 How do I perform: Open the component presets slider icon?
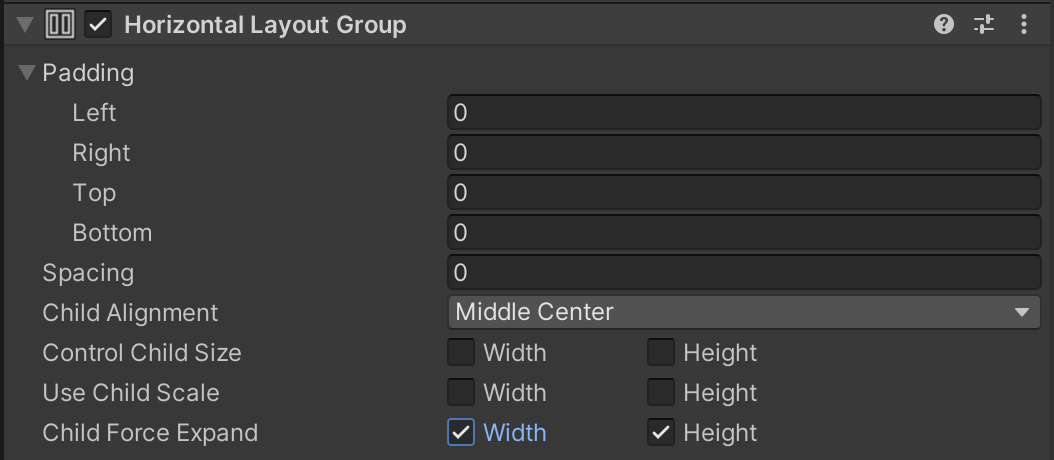pyautogui.click(x=983, y=25)
